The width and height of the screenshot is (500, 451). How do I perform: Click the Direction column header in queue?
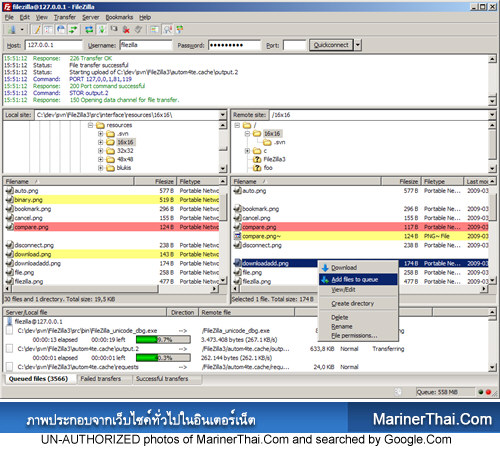[x=182, y=313]
